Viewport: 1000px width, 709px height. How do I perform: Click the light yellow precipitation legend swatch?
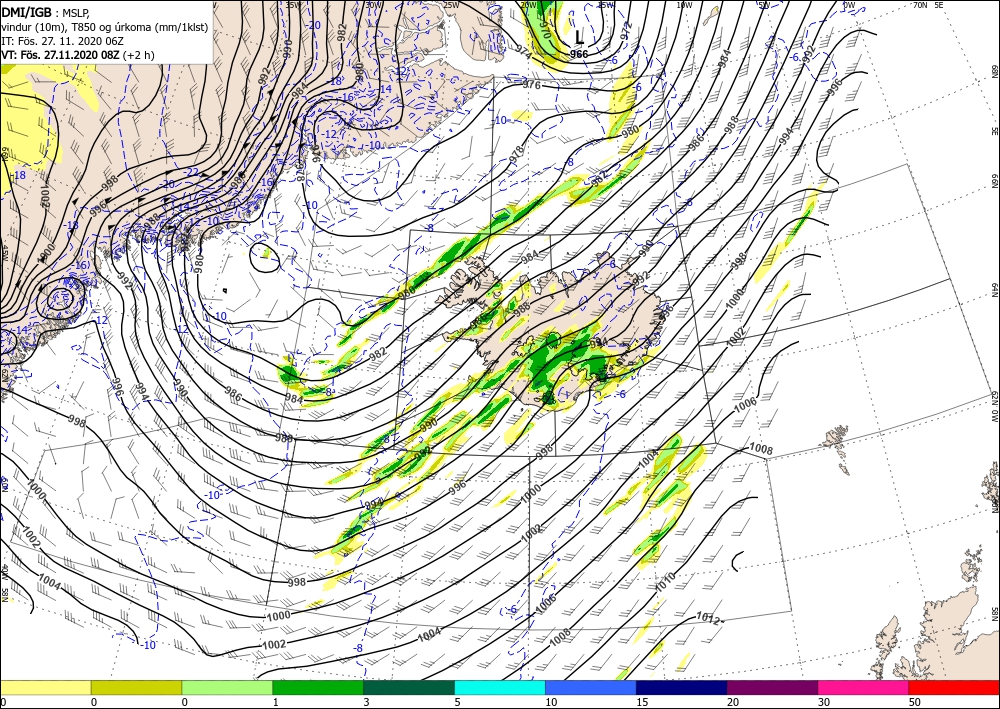[45, 687]
